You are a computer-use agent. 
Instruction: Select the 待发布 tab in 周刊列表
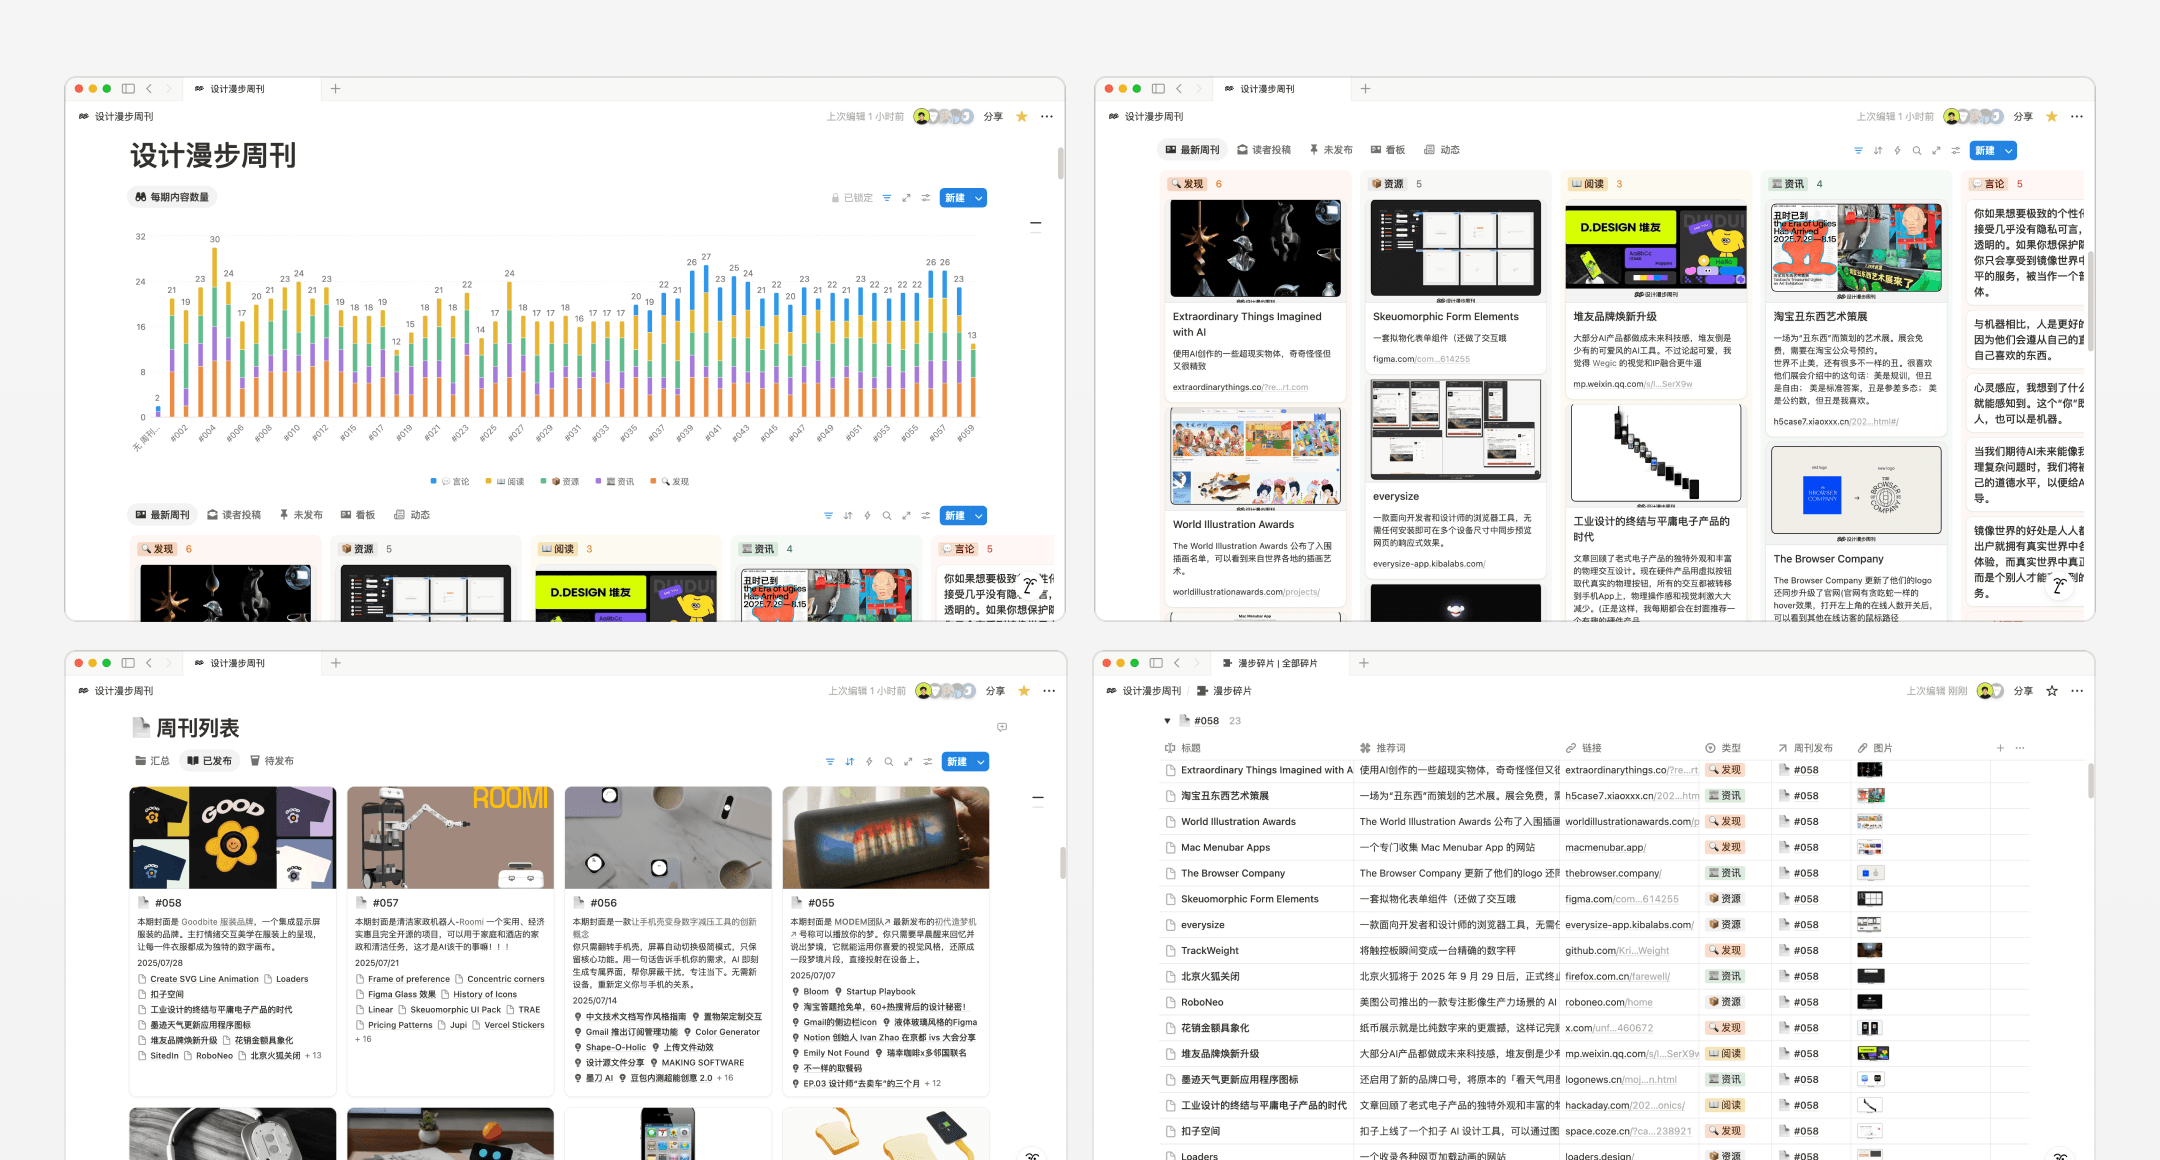[271, 761]
